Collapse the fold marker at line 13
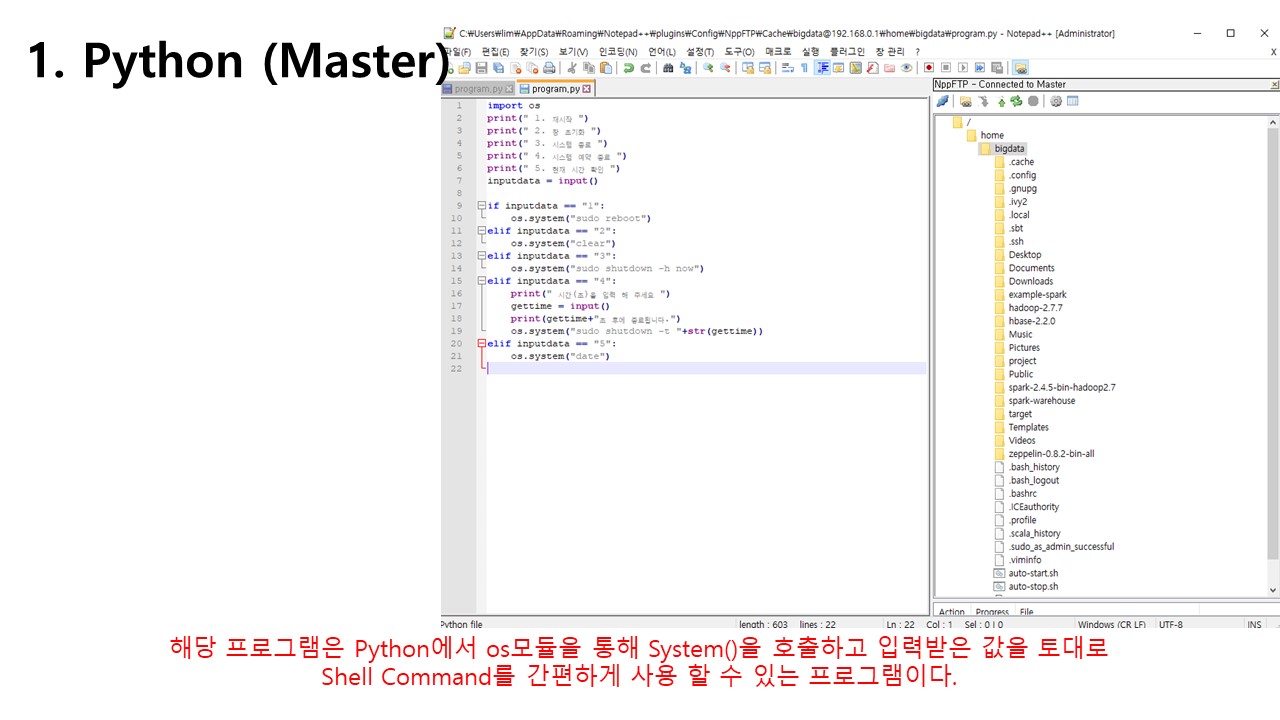Image resolution: width=1280 pixels, height=720 pixels. click(482, 256)
